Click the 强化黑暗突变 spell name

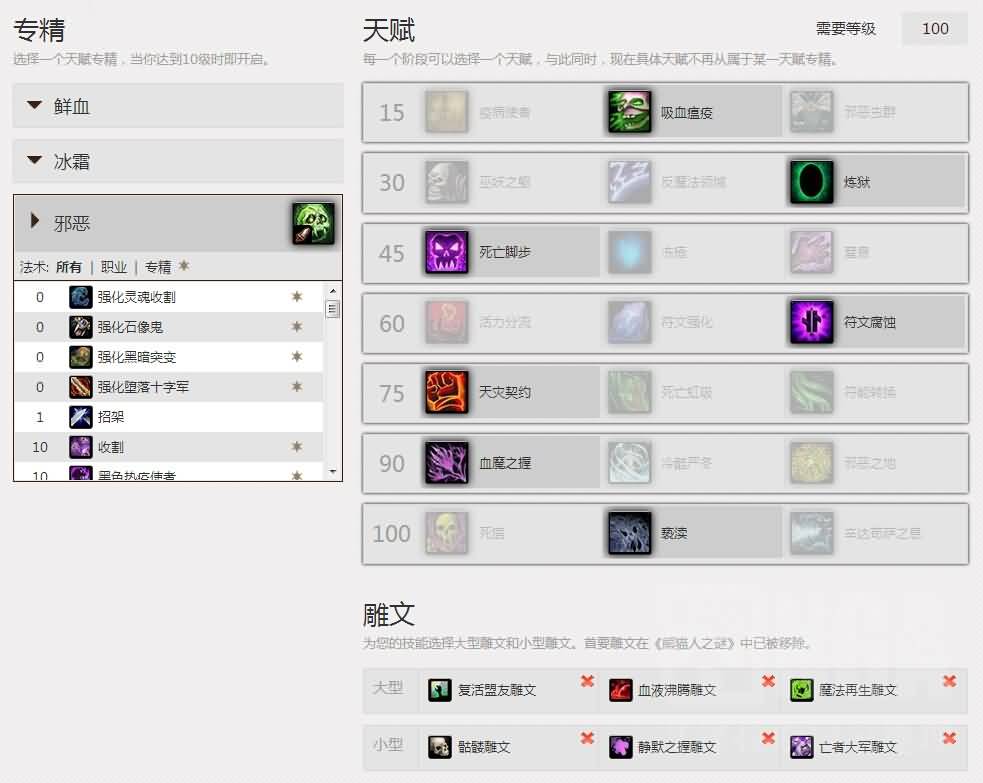(137, 357)
